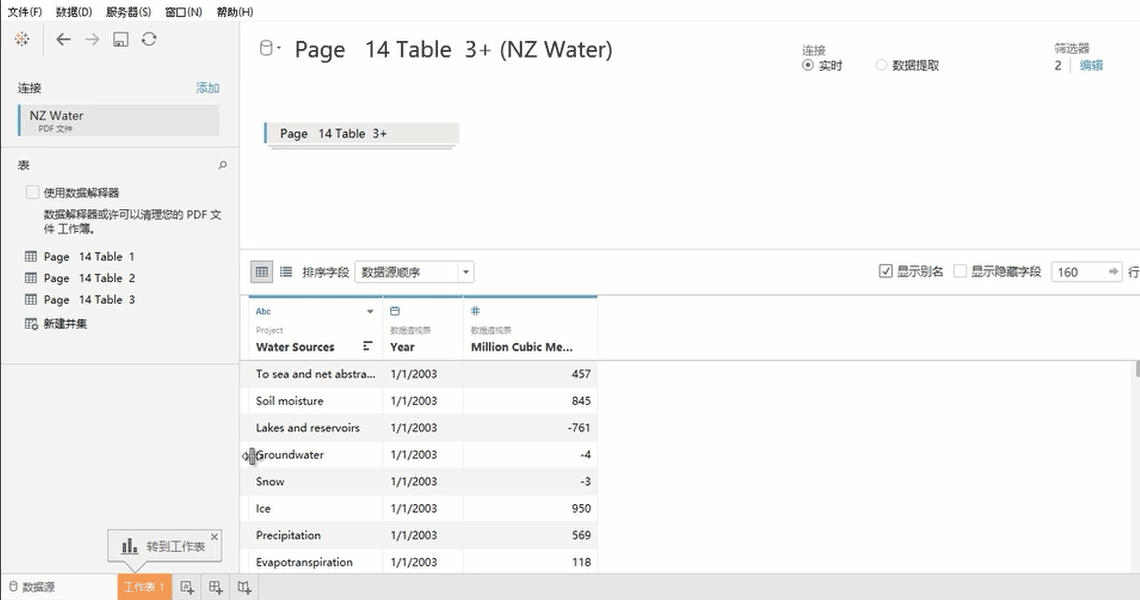Click the filters 编辑 link

pos(1091,65)
